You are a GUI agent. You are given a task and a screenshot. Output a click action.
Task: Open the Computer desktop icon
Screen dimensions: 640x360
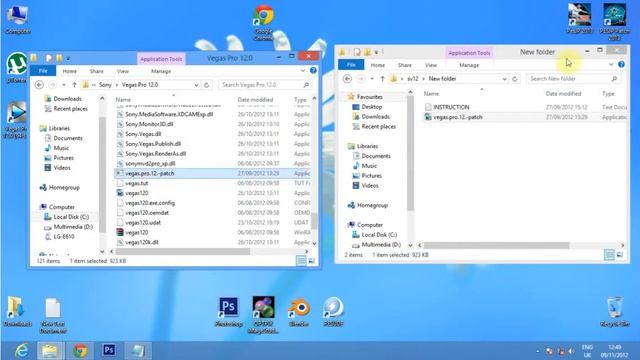click(x=18, y=19)
